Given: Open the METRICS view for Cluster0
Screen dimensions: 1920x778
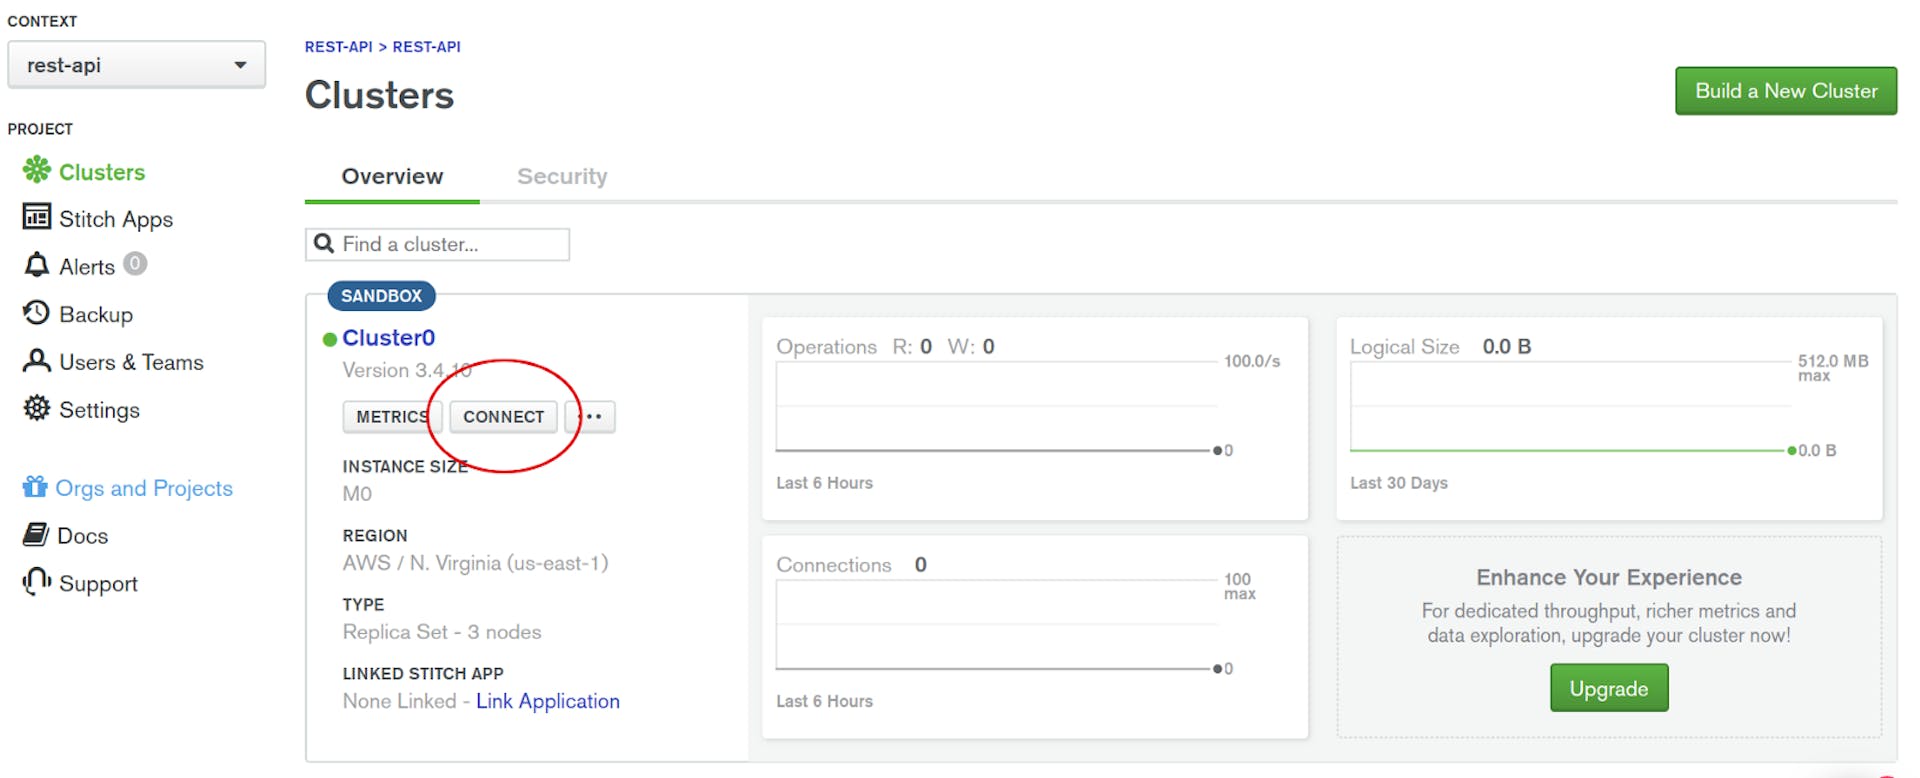Looking at the screenshot, I should tap(390, 416).
